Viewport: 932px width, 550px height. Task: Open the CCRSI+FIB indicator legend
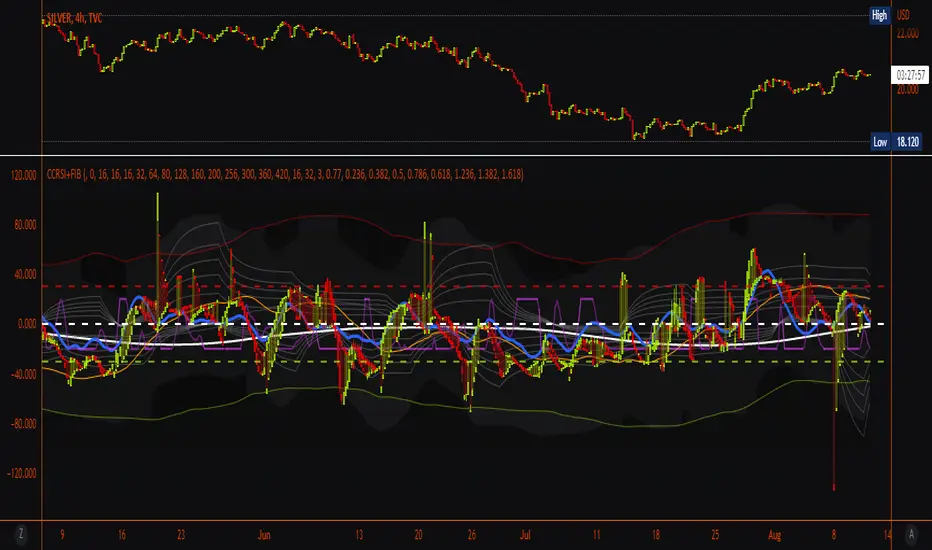[x=285, y=174]
